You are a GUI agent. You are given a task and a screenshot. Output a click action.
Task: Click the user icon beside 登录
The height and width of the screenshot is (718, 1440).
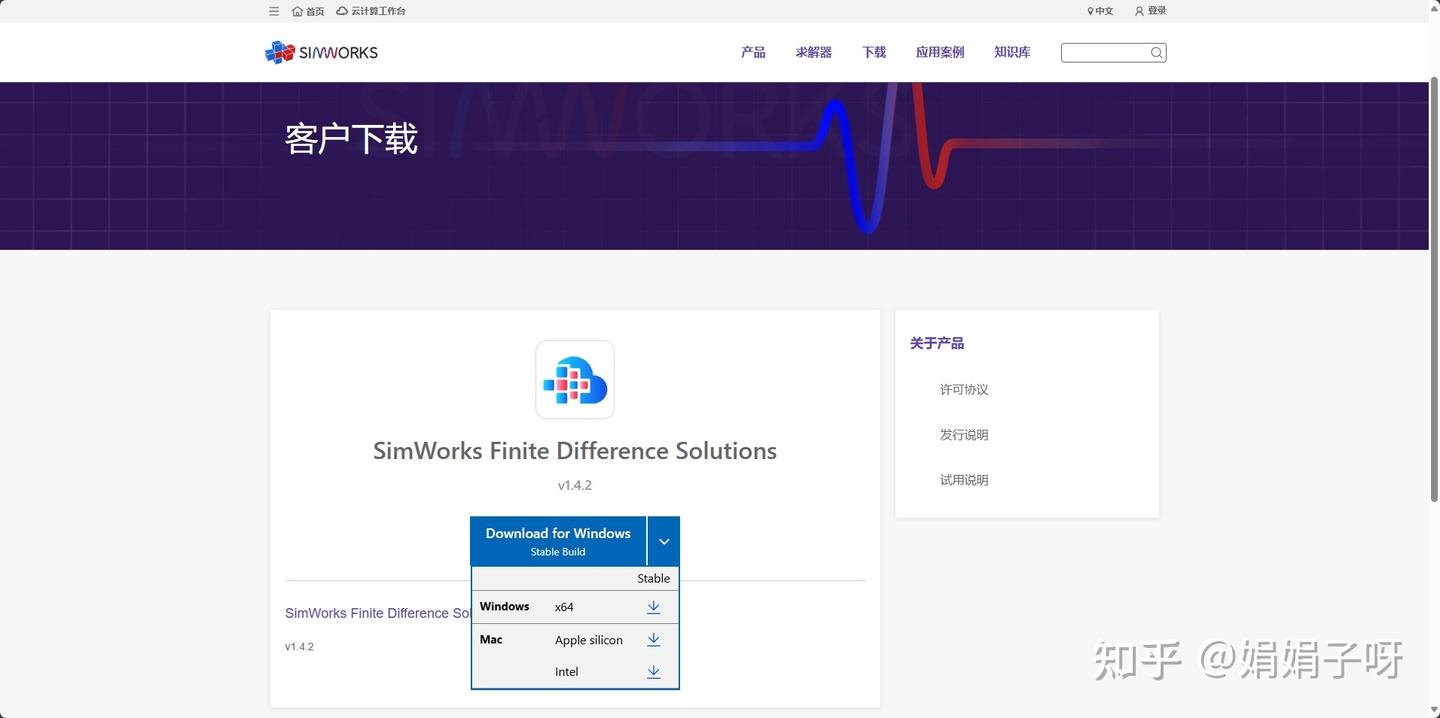pos(1138,11)
